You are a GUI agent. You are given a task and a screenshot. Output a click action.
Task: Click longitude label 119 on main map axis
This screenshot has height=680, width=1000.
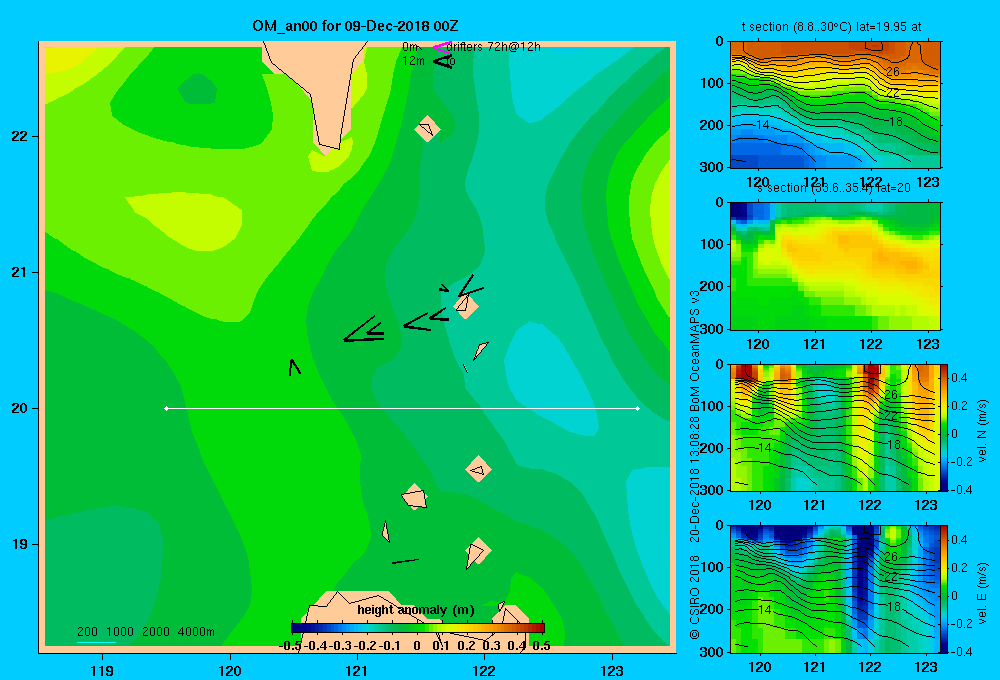point(103,670)
